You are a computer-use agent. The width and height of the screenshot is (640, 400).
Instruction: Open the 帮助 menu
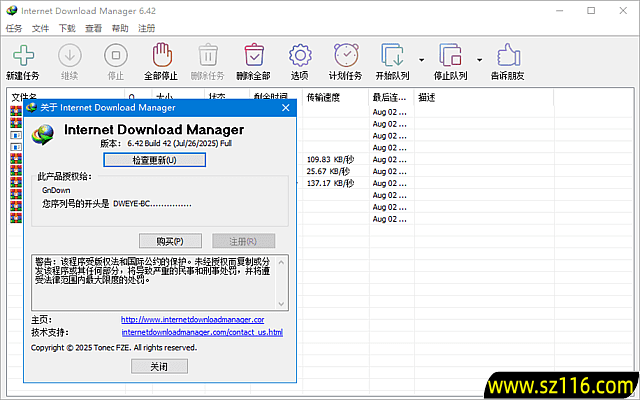[120, 28]
